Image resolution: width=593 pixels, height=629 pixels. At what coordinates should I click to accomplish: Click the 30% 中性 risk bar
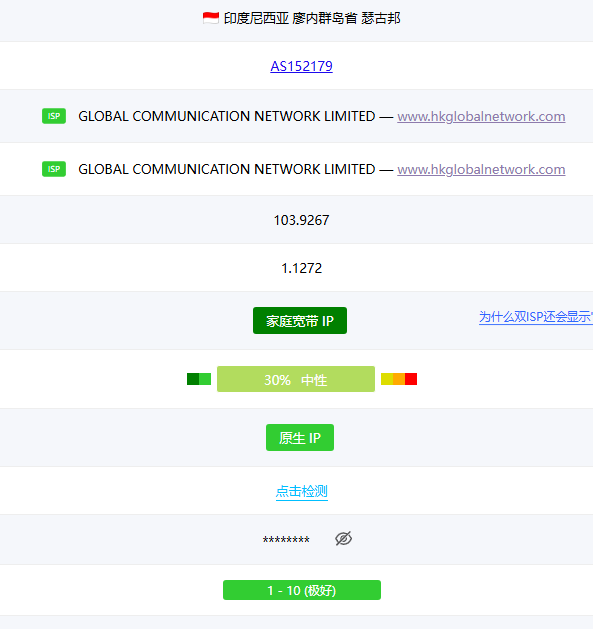(x=296, y=379)
